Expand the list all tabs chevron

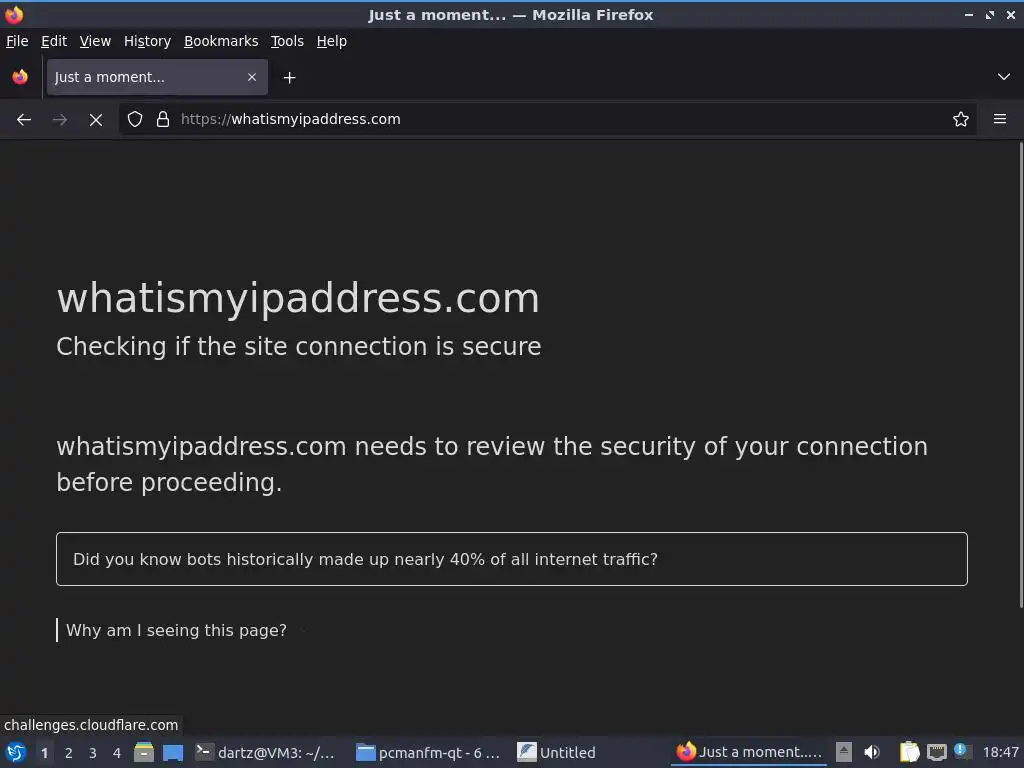[1004, 77]
